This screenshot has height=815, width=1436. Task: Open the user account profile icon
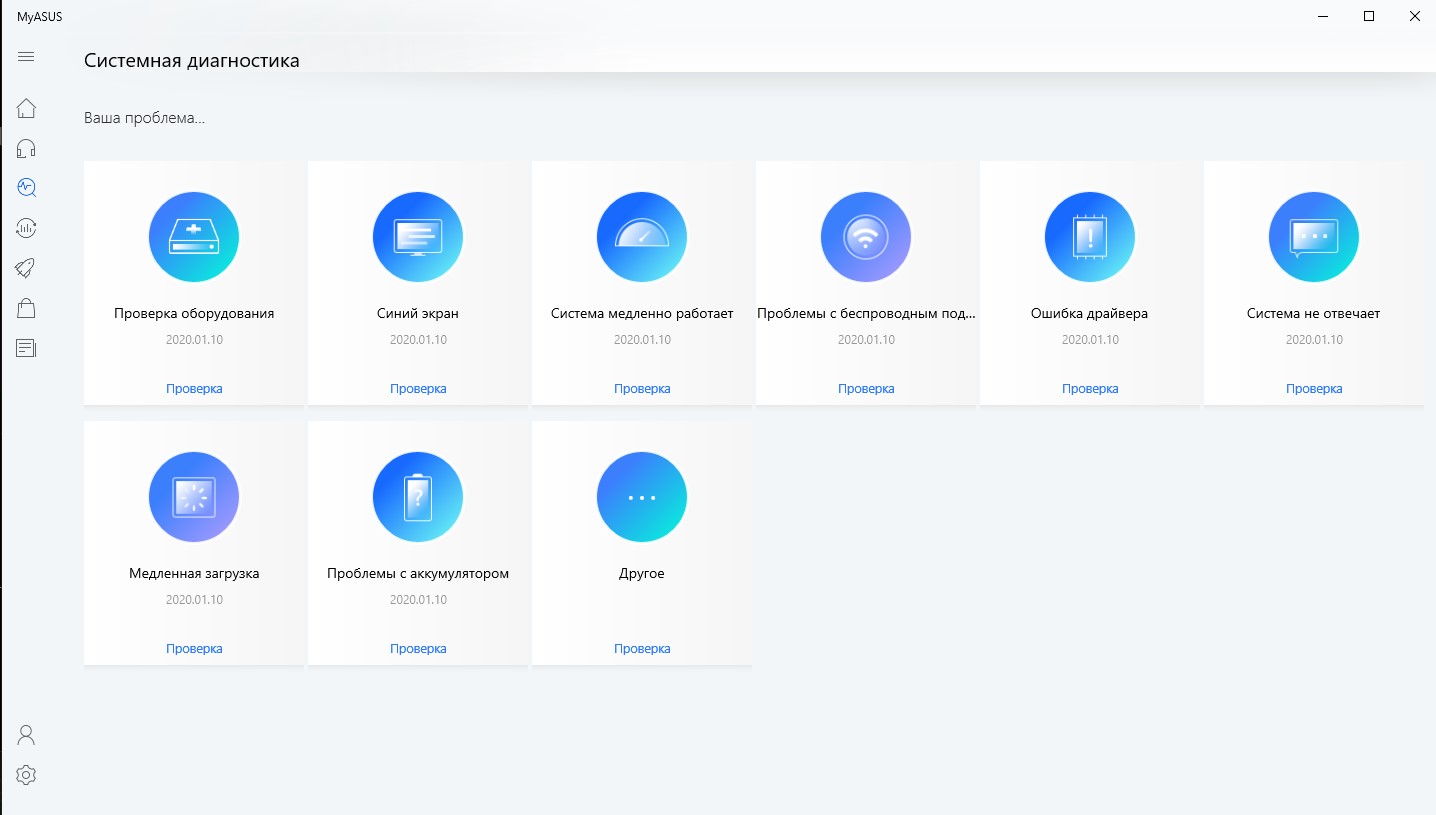click(x=26, y=735)
